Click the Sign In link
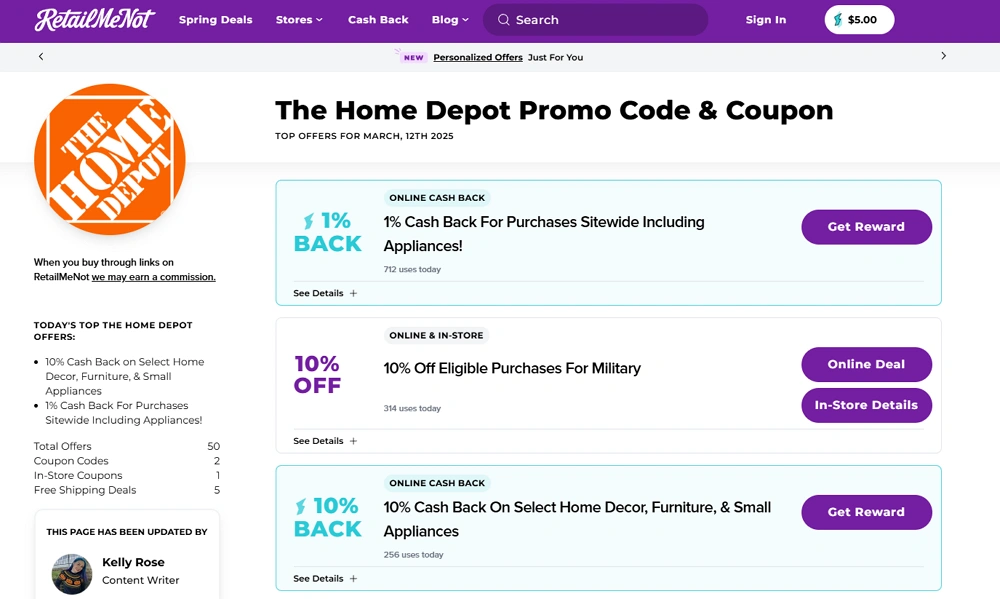The height and width of the screenshot is (599, 1000). 766,19
